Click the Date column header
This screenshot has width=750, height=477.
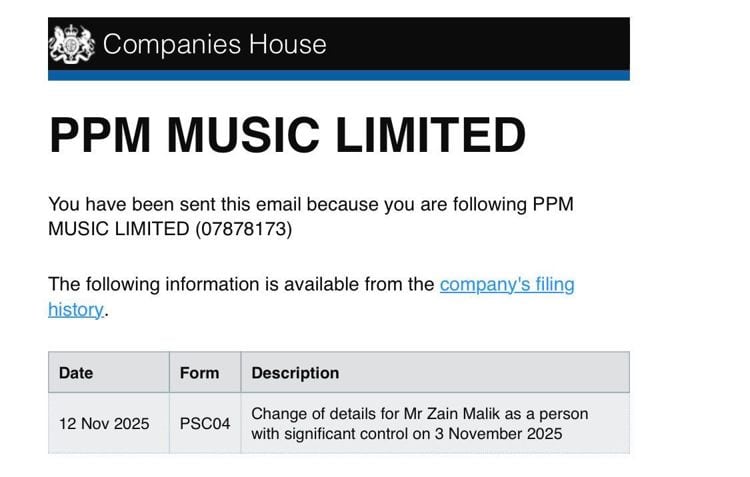76,373
